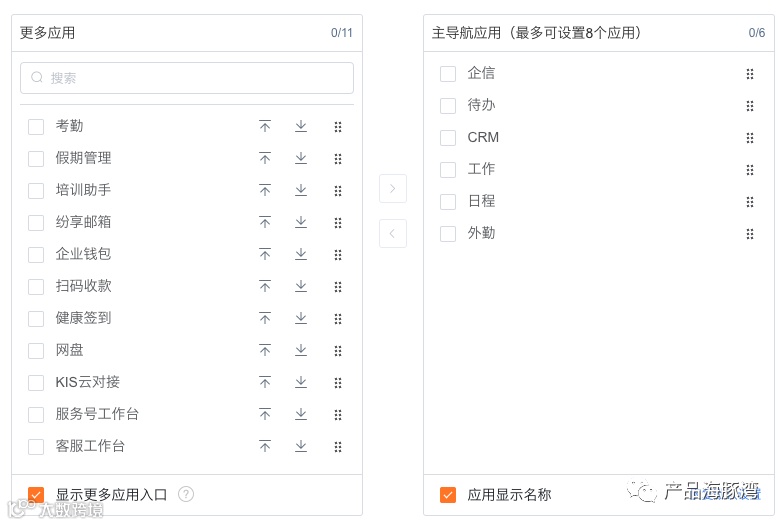This screenshot has width=784, height=525.
Task: Click left arrow transfer button
Action: (x=393, y=233)
